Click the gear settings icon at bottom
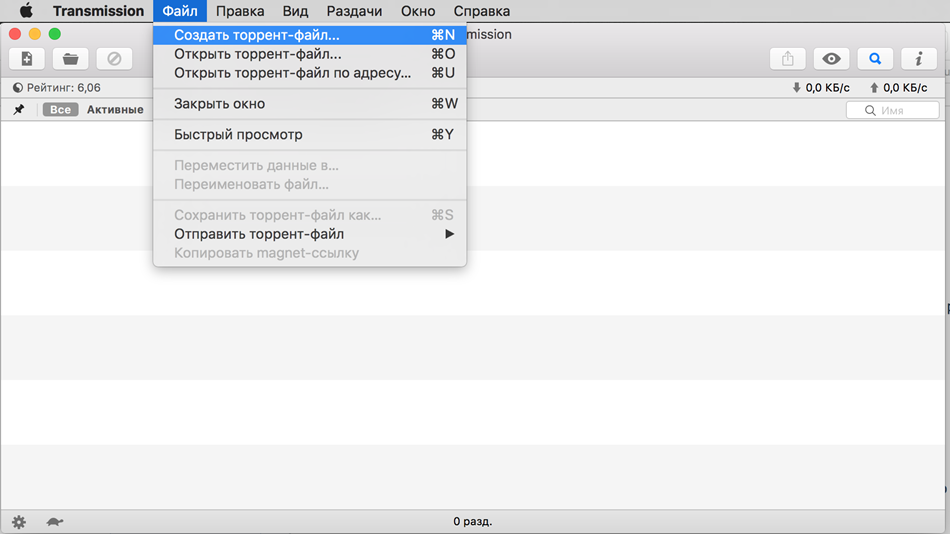Screen dimensions: 950x534 click(19, 522)
